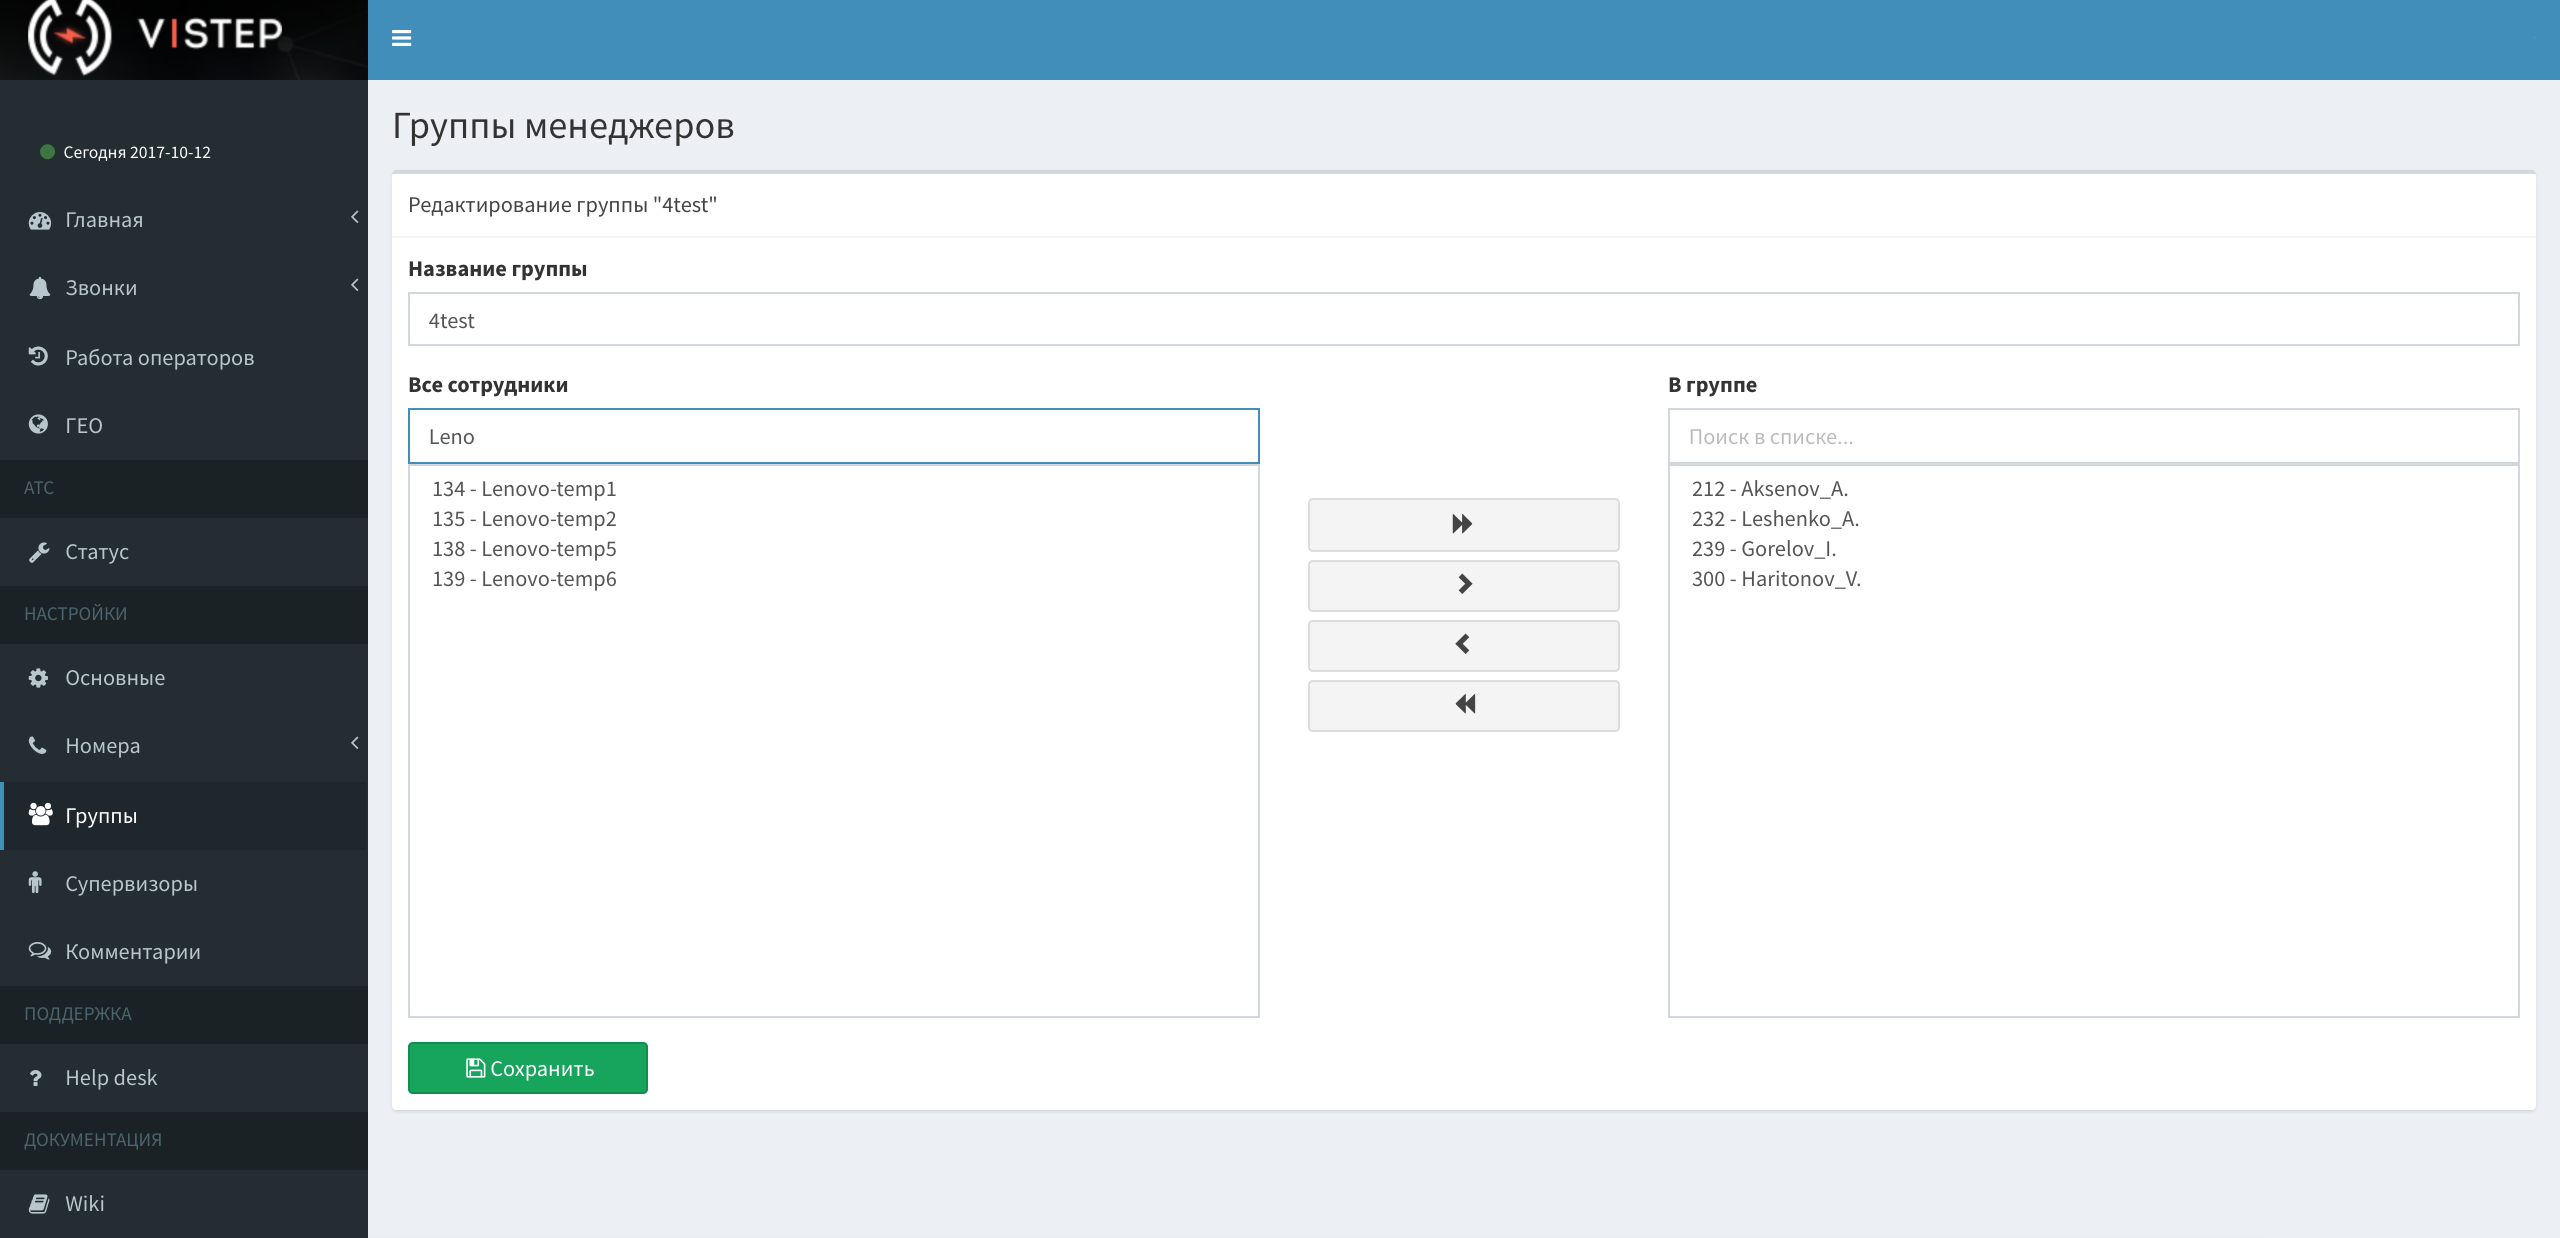Screen dimensions: 2560x1238
Task: Open the Wiki documentation link
Action: tap(84, 1204)
